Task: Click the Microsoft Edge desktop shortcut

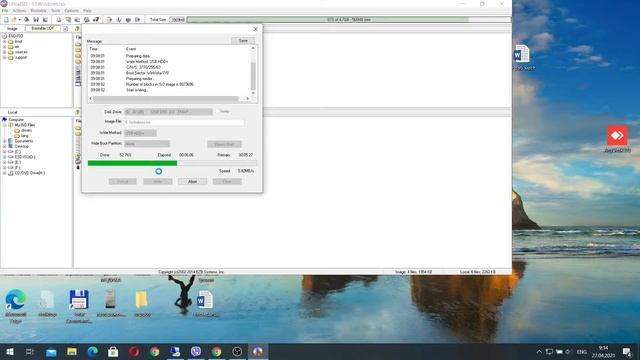Action: 16,305
